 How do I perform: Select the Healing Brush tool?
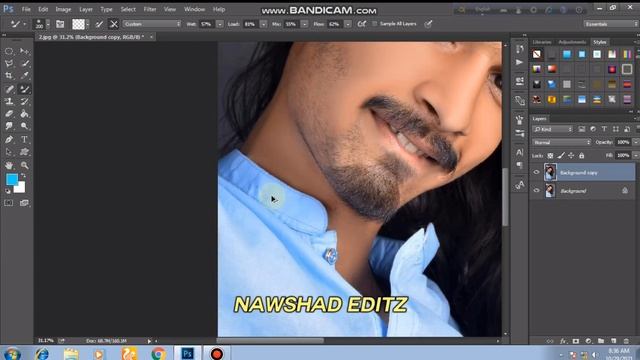coord(9,89)
